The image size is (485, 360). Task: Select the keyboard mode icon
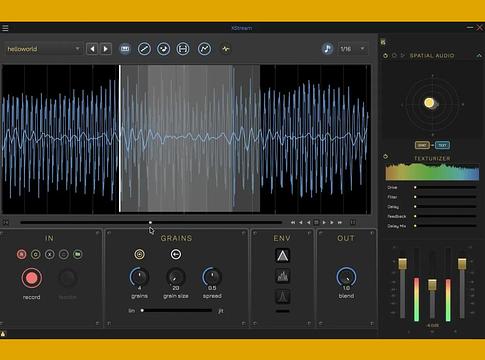click(125, 49)
